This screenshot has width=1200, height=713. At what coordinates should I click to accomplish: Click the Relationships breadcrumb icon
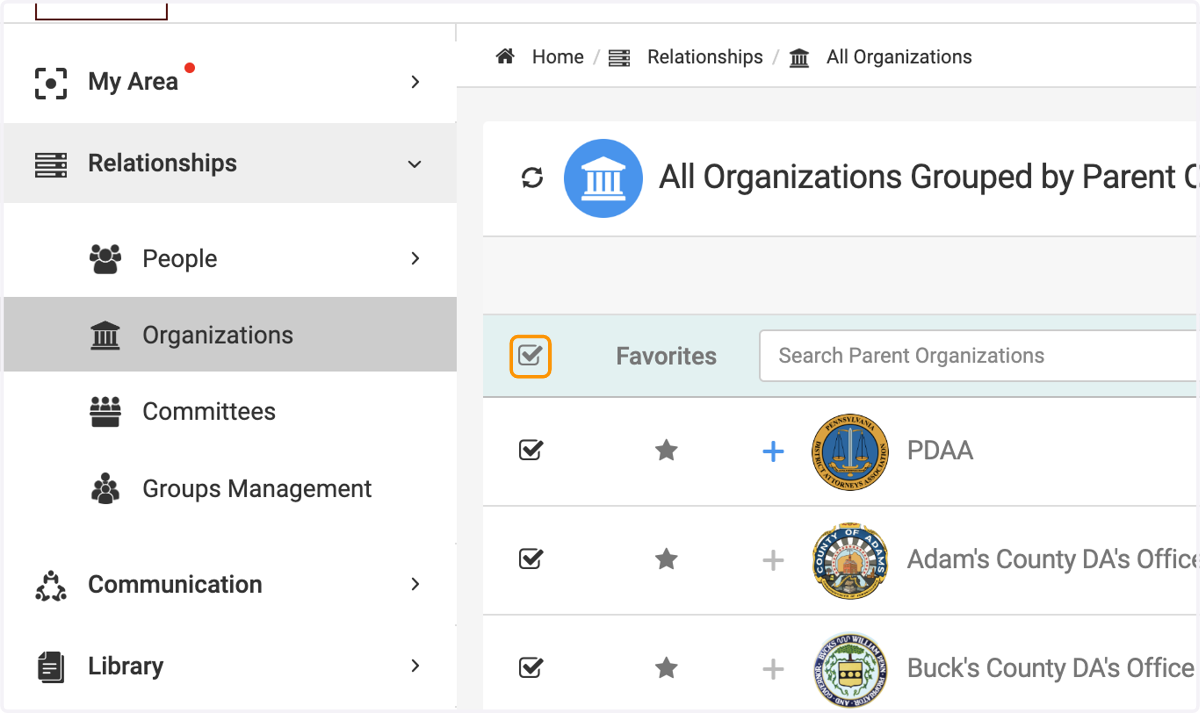tap(619, 58)
